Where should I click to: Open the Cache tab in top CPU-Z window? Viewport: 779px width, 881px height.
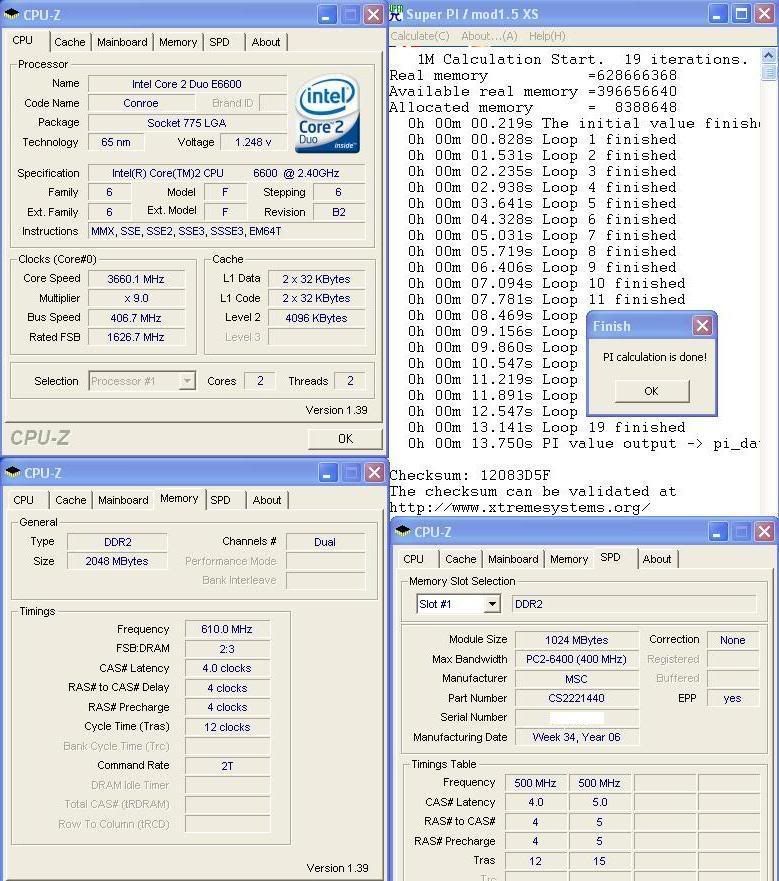pos(70,42)
